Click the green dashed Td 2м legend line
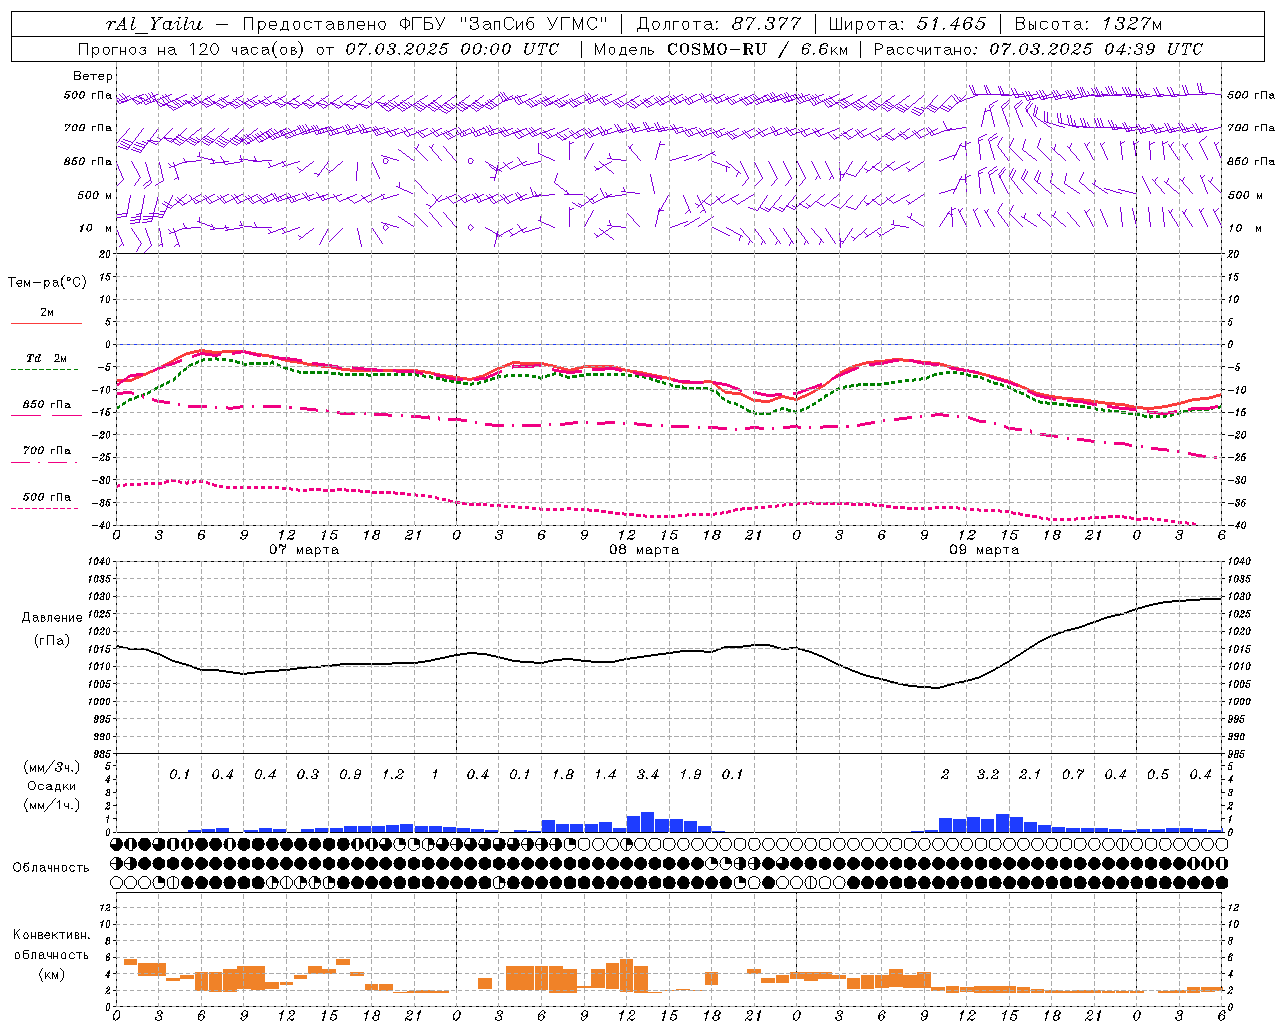1280x1024 pixels. click(44, 369)
